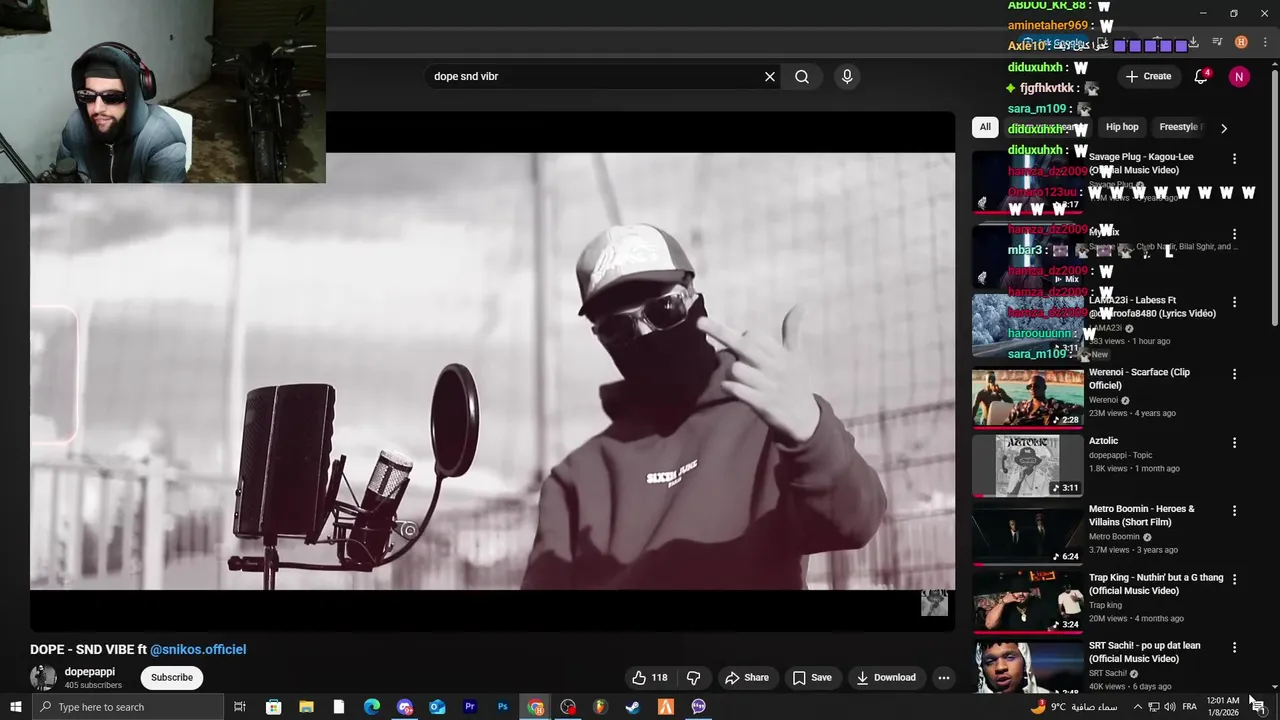
Task: Open Adobe Premiere Pro from the taskbar
Action: (x=470, y=707)
